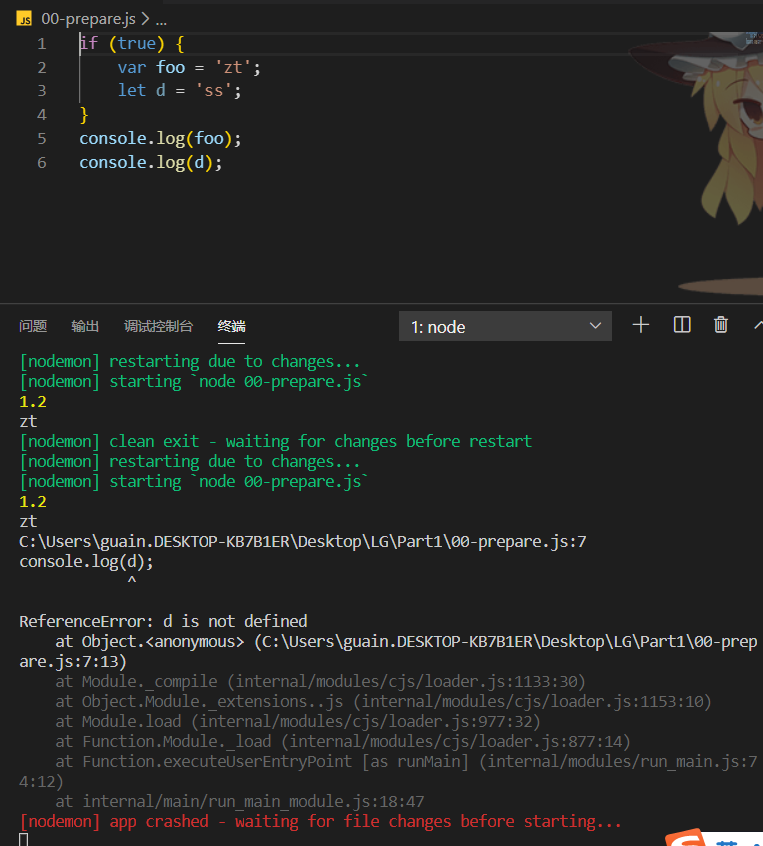Place cursor on "let d = 'ss'" line
This screenshot has width=763, height=846.
pos(179,91)
